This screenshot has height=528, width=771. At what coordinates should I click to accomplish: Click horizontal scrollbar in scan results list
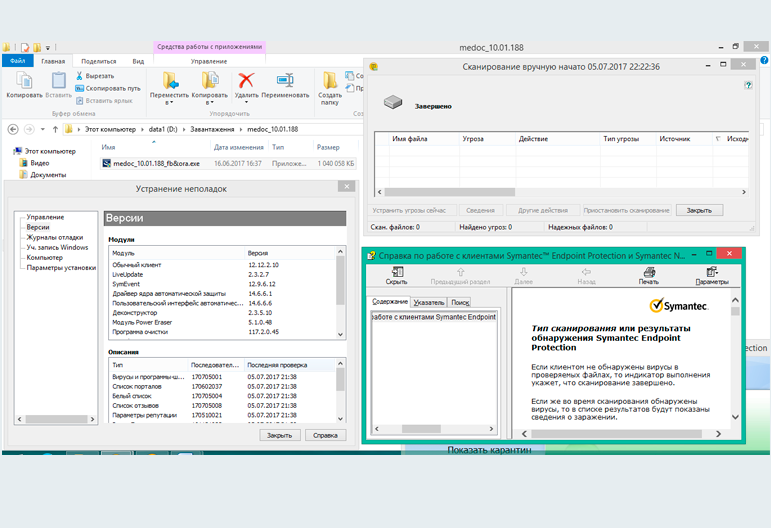tap(449, 192)
